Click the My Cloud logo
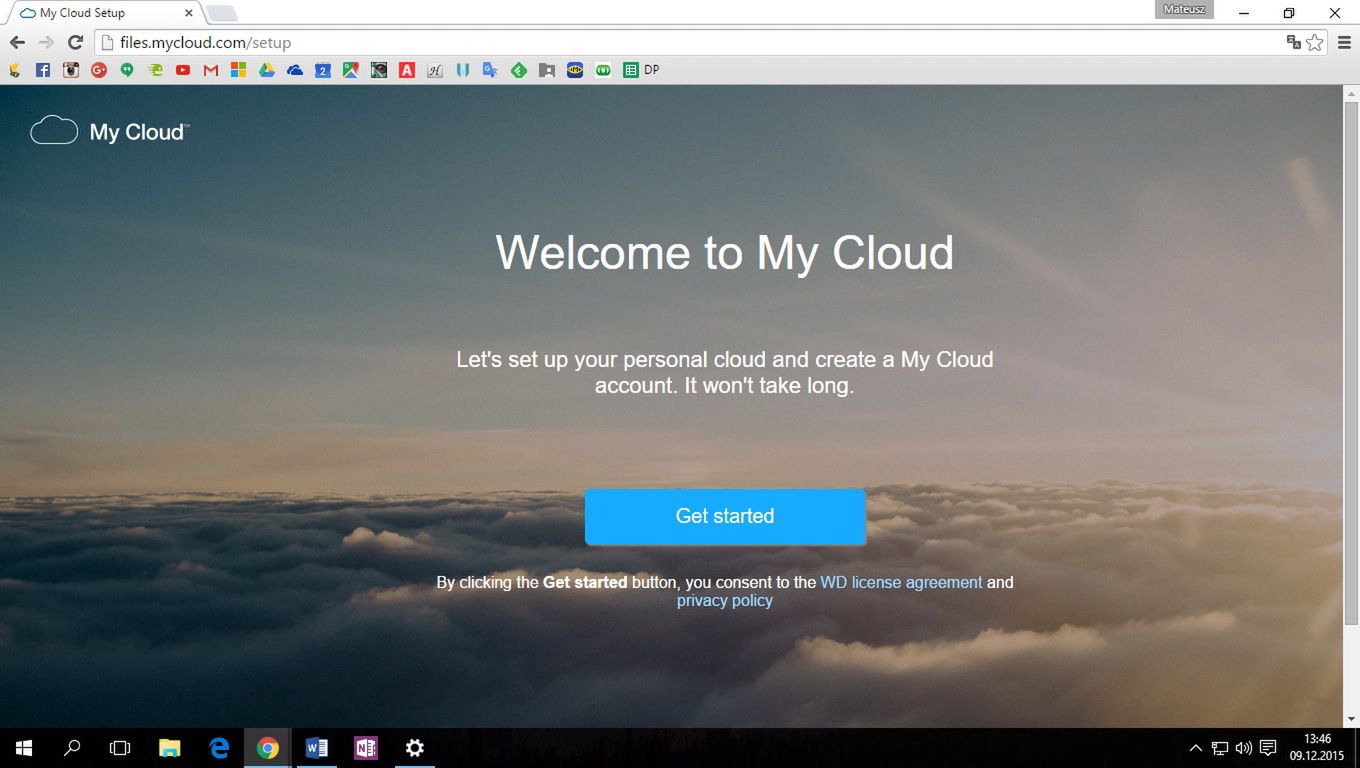Viewport: 1360px width, 768px height. point(110,131)
